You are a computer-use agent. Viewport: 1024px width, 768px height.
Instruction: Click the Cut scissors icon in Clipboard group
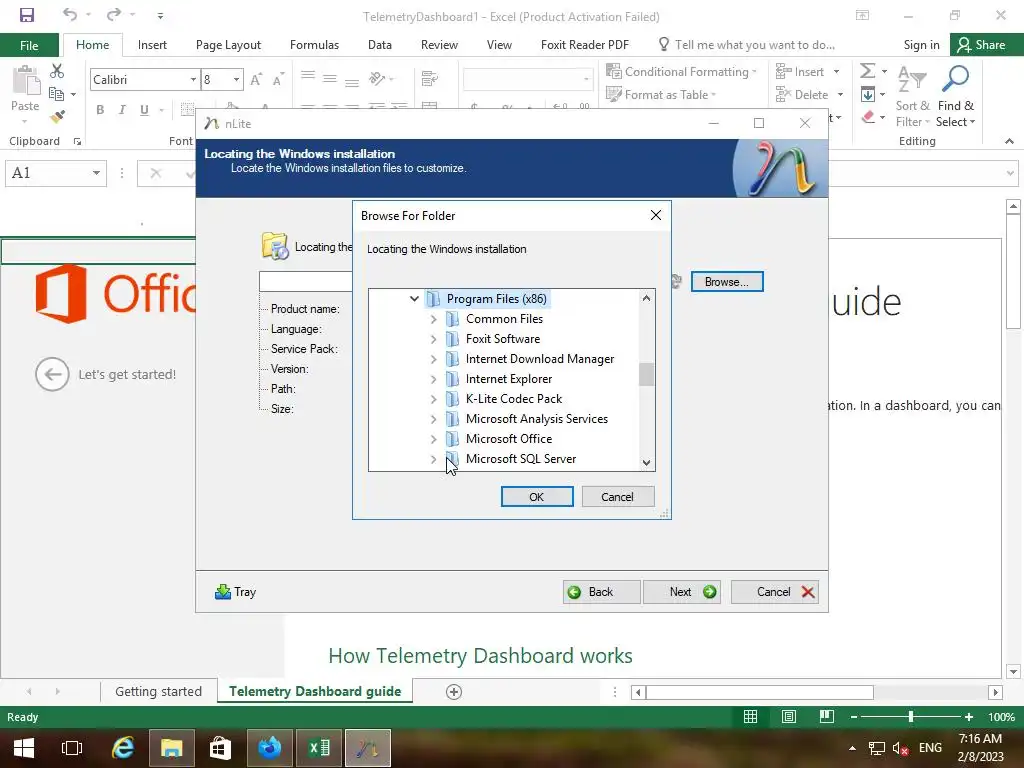(x=57, y=71)
